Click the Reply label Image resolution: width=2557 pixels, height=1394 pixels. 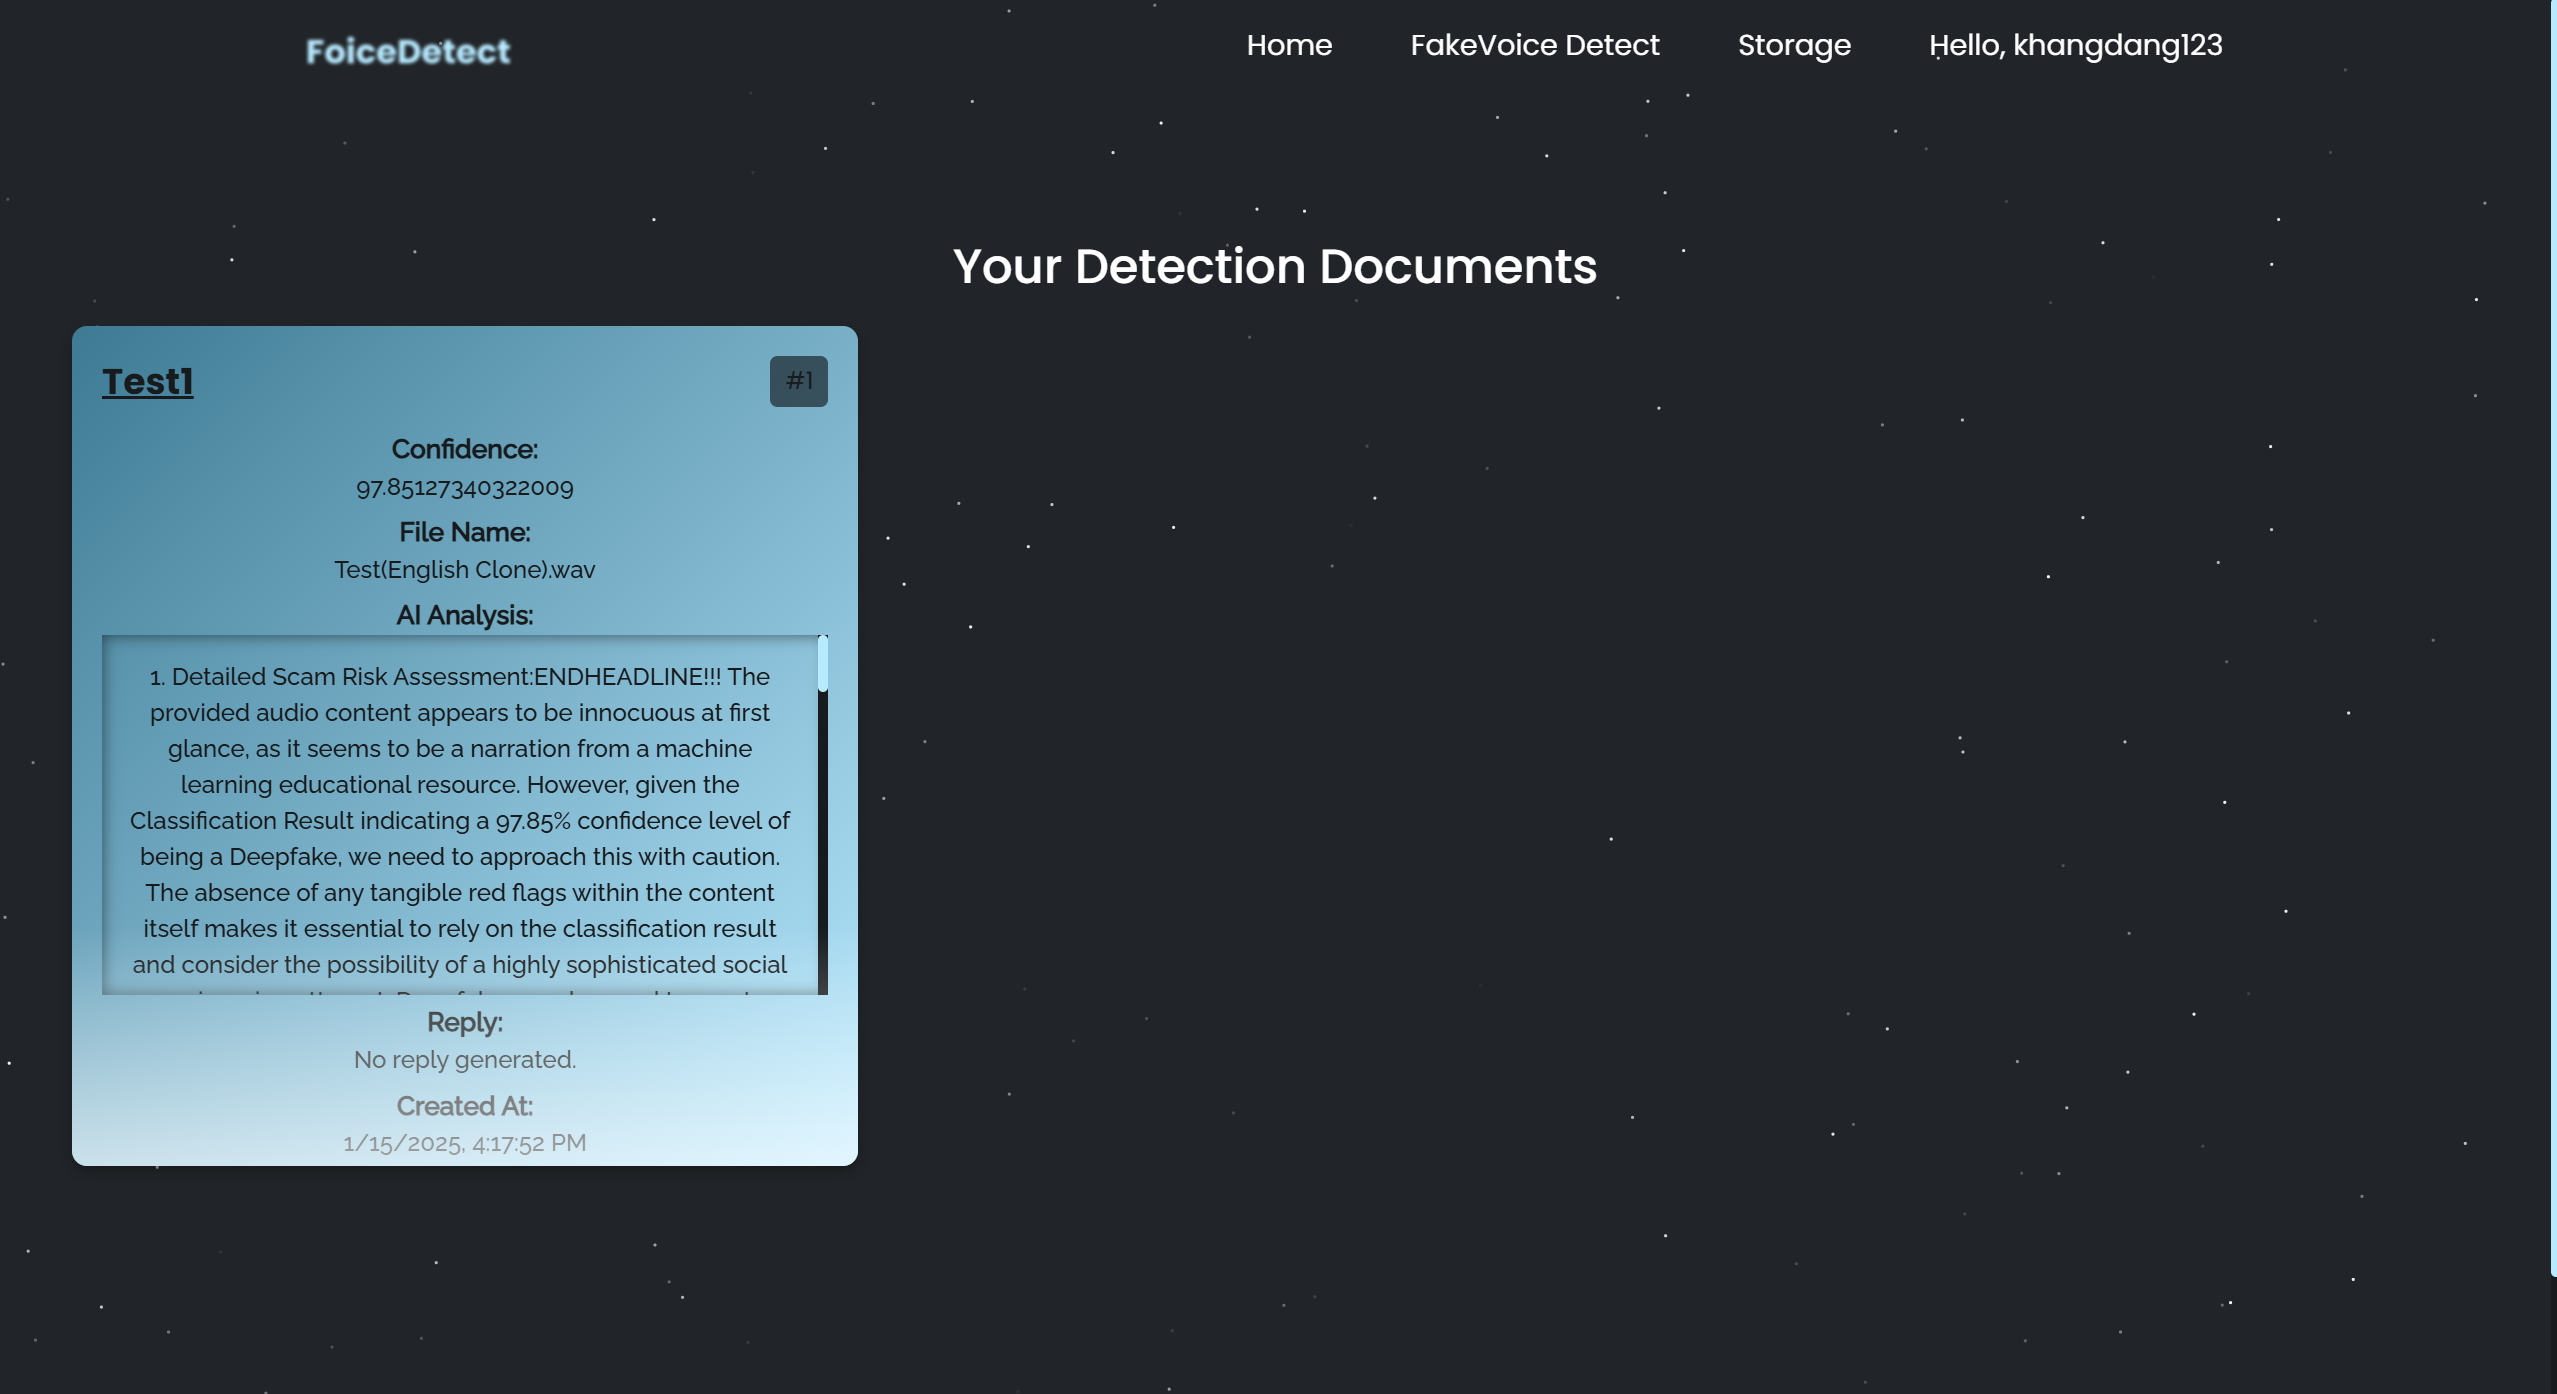click(x=464, y=1023)
